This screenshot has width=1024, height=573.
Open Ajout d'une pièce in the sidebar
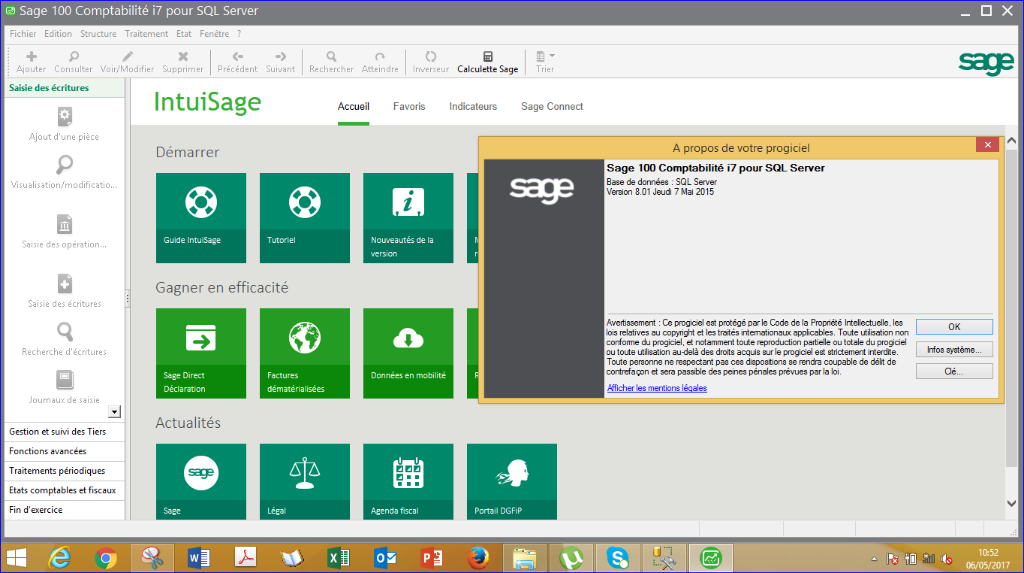[x=64, y=124]
